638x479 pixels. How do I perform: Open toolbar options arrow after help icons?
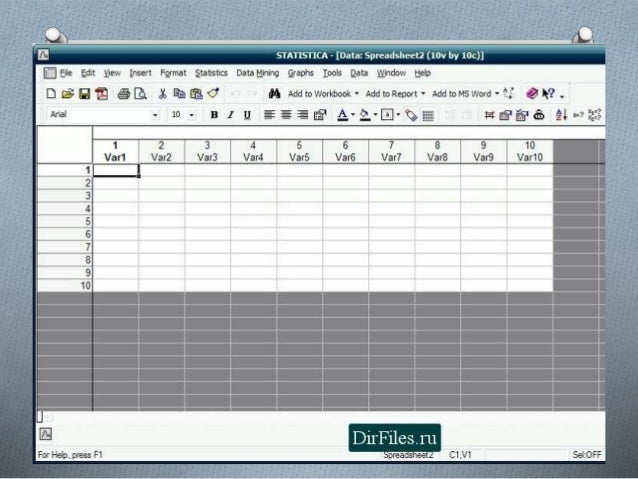pos(562,96)
